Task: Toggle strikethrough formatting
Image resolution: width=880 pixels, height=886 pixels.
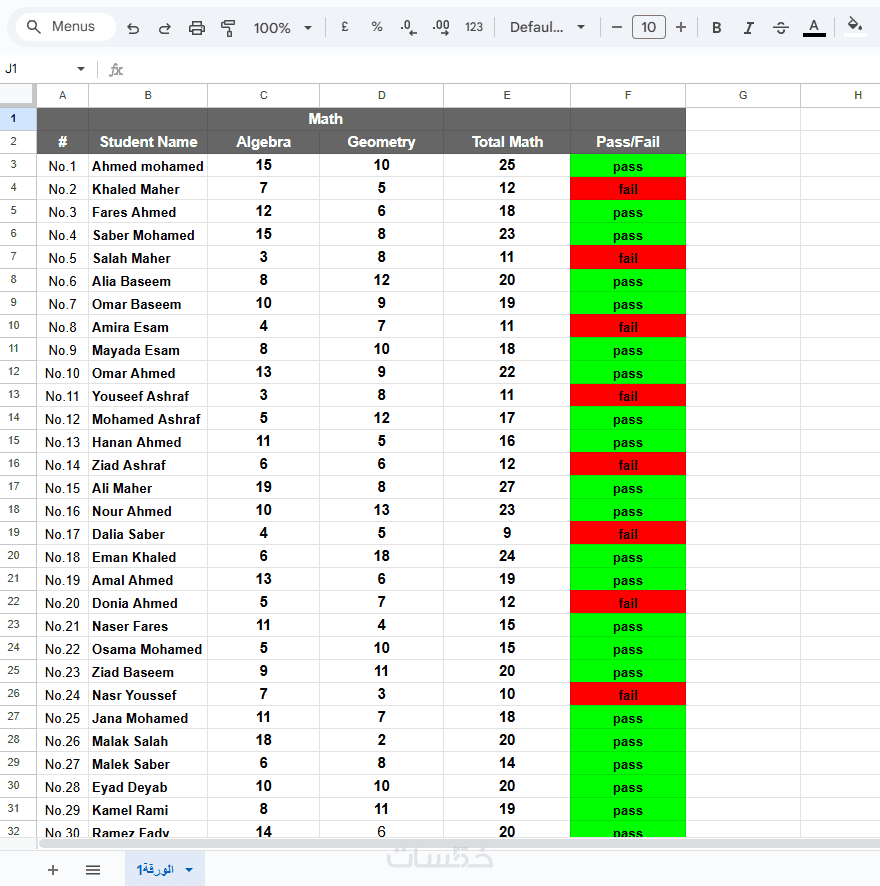Action: (x=781, y=28)
